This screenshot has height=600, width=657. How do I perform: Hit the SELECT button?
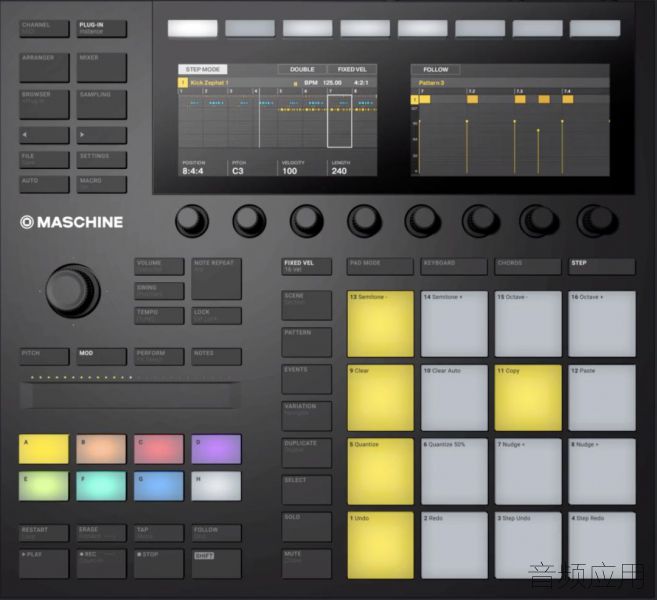click(307, 489)
